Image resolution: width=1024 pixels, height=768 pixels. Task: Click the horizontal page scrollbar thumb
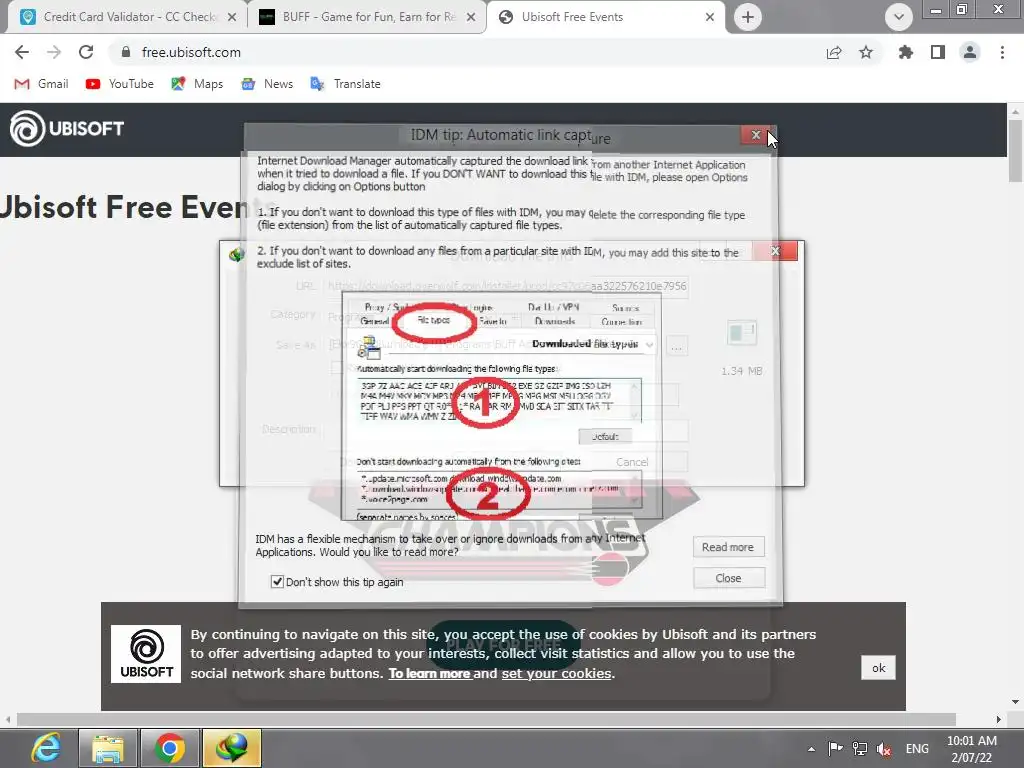click(x=486, y=720)
